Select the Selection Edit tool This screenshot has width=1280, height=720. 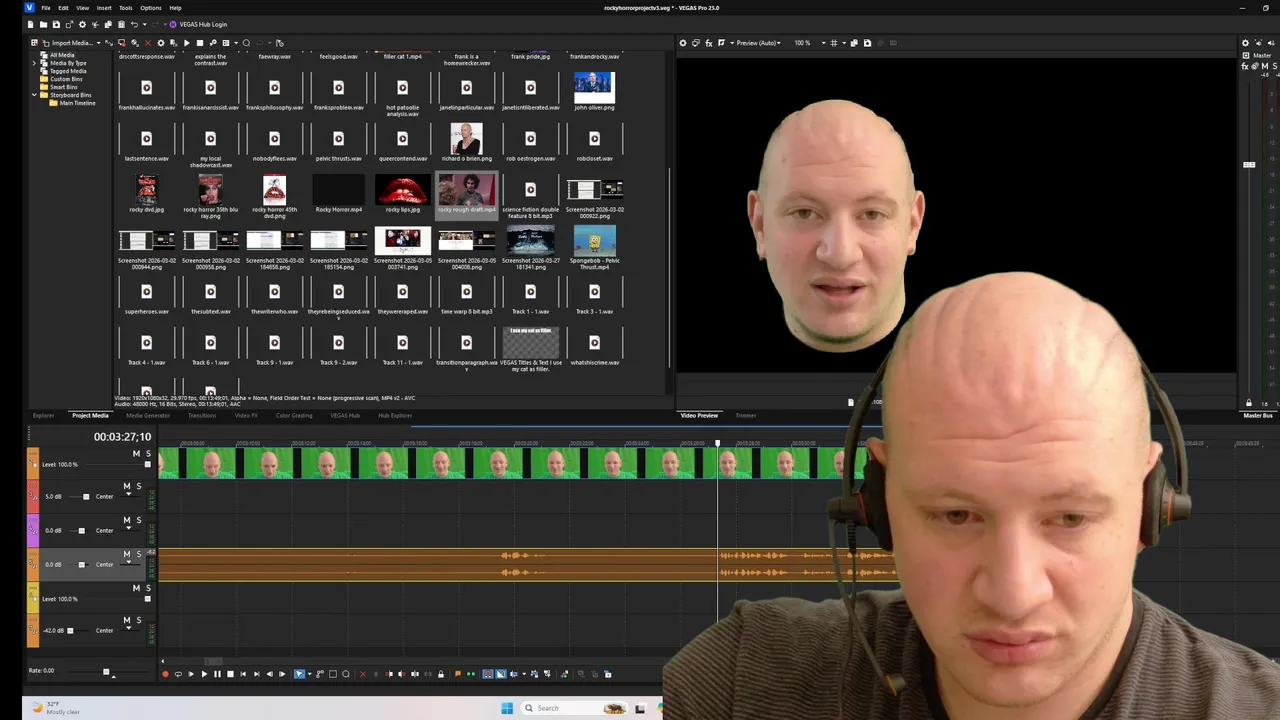(332, 674)
